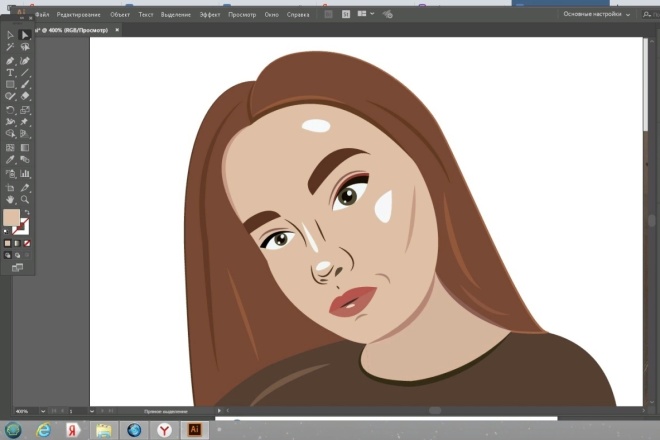Viewport: 660px width, 440px height.
Task: Set paint mode to None
Action: (27, 243)
